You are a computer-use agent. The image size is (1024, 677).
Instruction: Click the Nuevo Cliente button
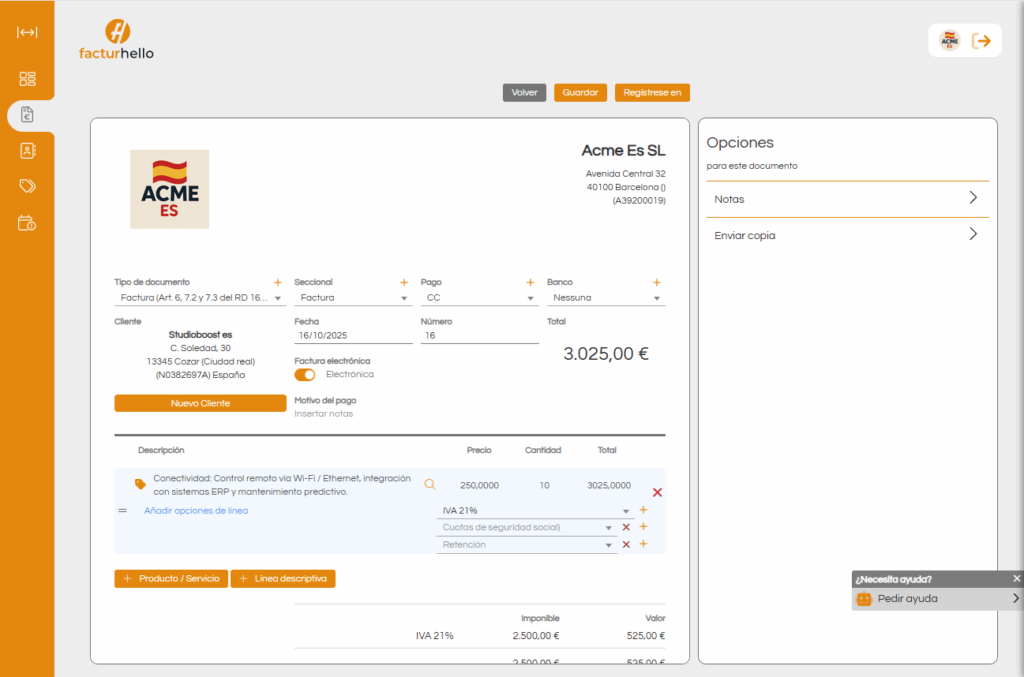coord(200,403)
